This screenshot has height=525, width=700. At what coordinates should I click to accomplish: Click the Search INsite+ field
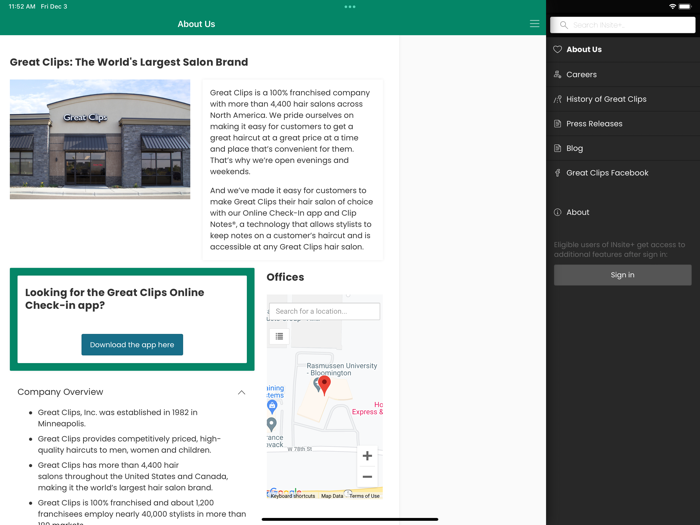click(x=622, y=25)
